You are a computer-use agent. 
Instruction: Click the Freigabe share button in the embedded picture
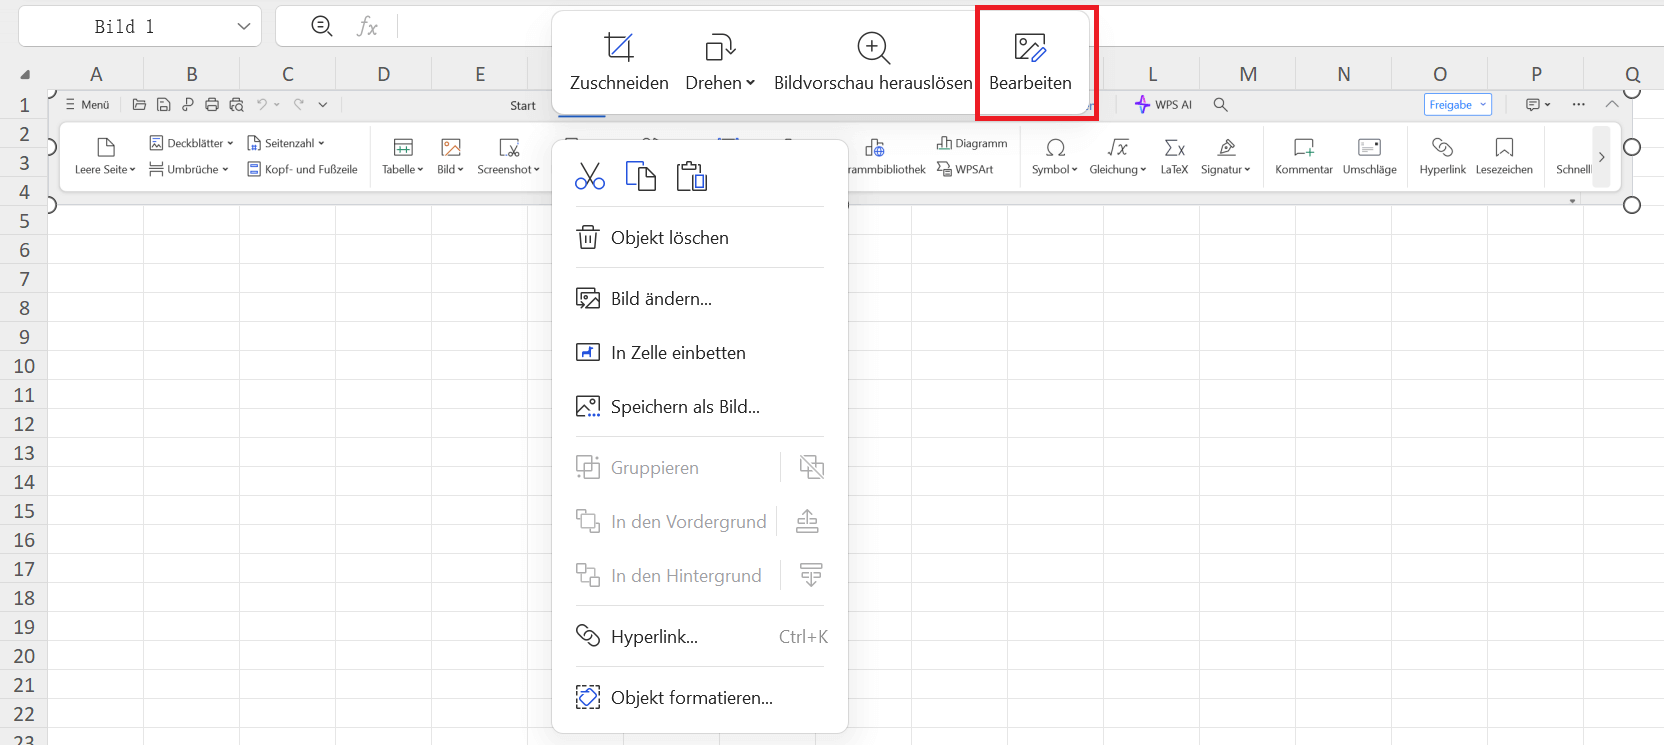click(1458, 105)
